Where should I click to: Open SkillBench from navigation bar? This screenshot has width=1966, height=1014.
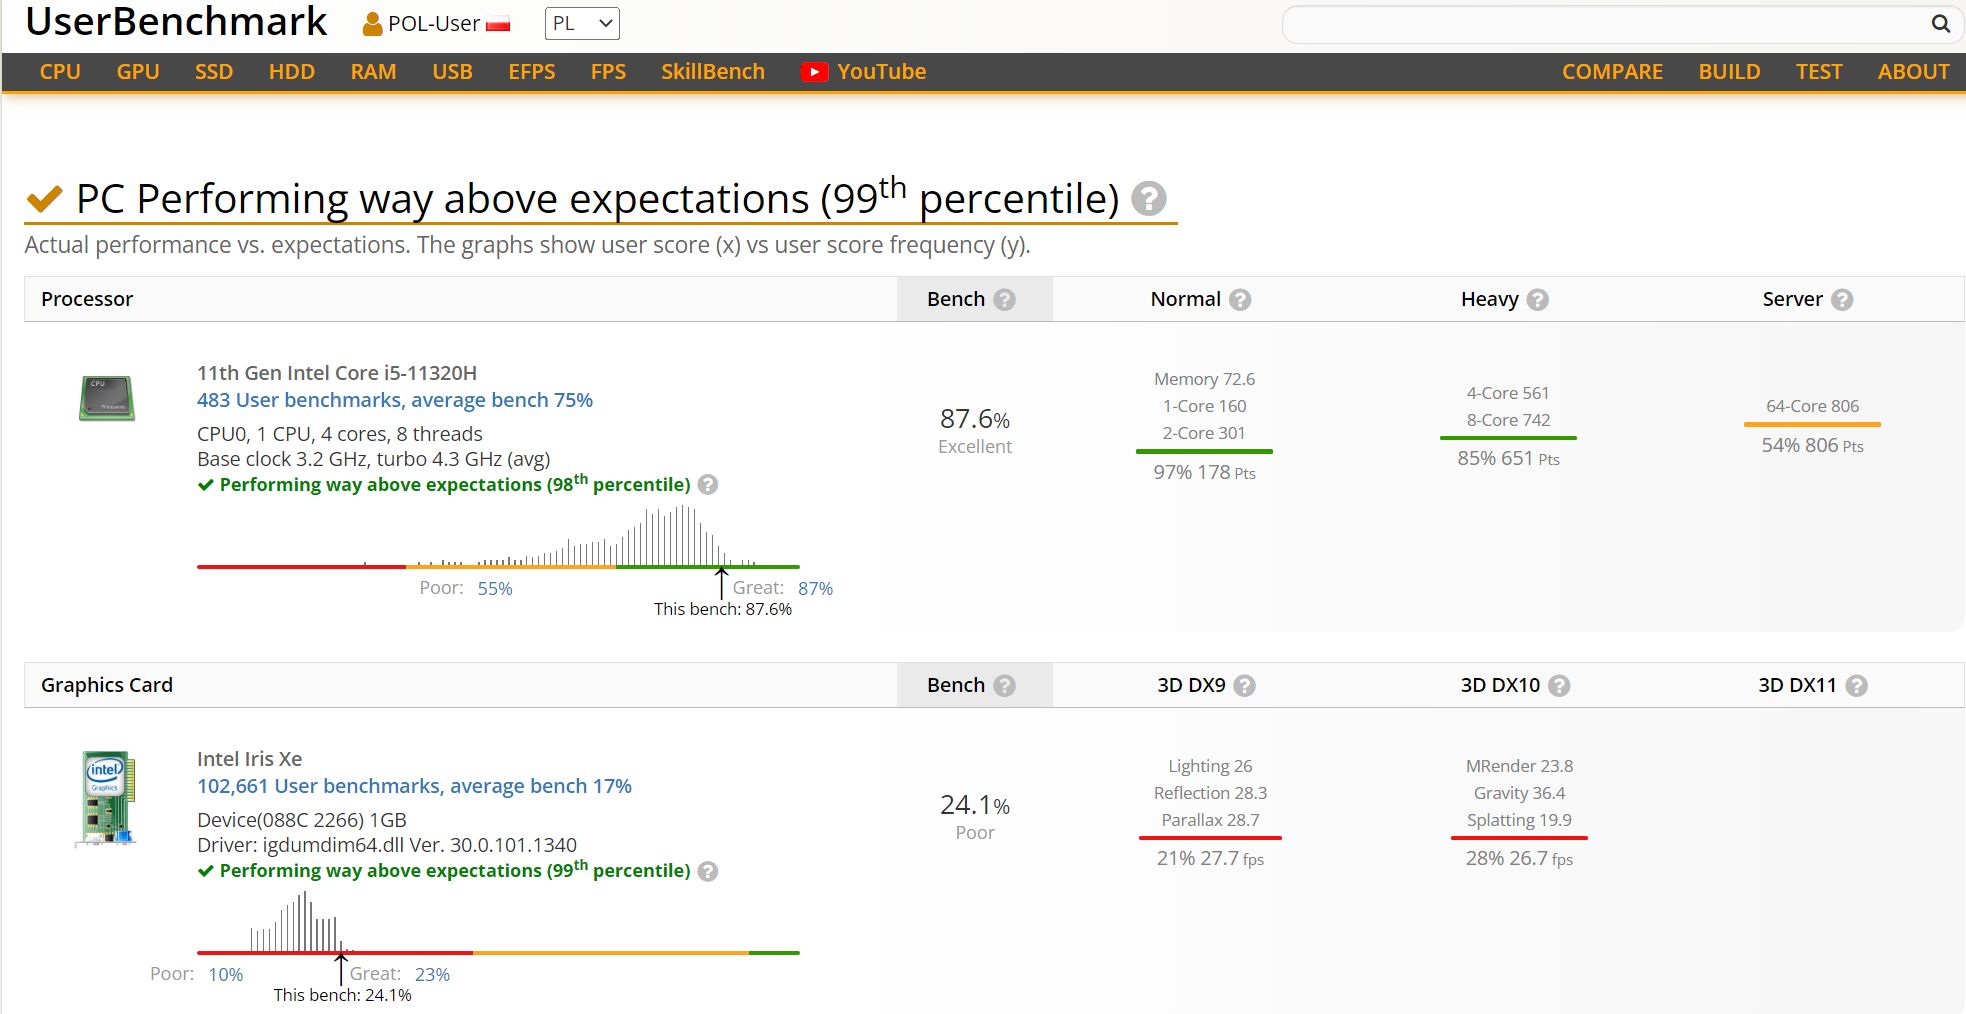[712, 72]
